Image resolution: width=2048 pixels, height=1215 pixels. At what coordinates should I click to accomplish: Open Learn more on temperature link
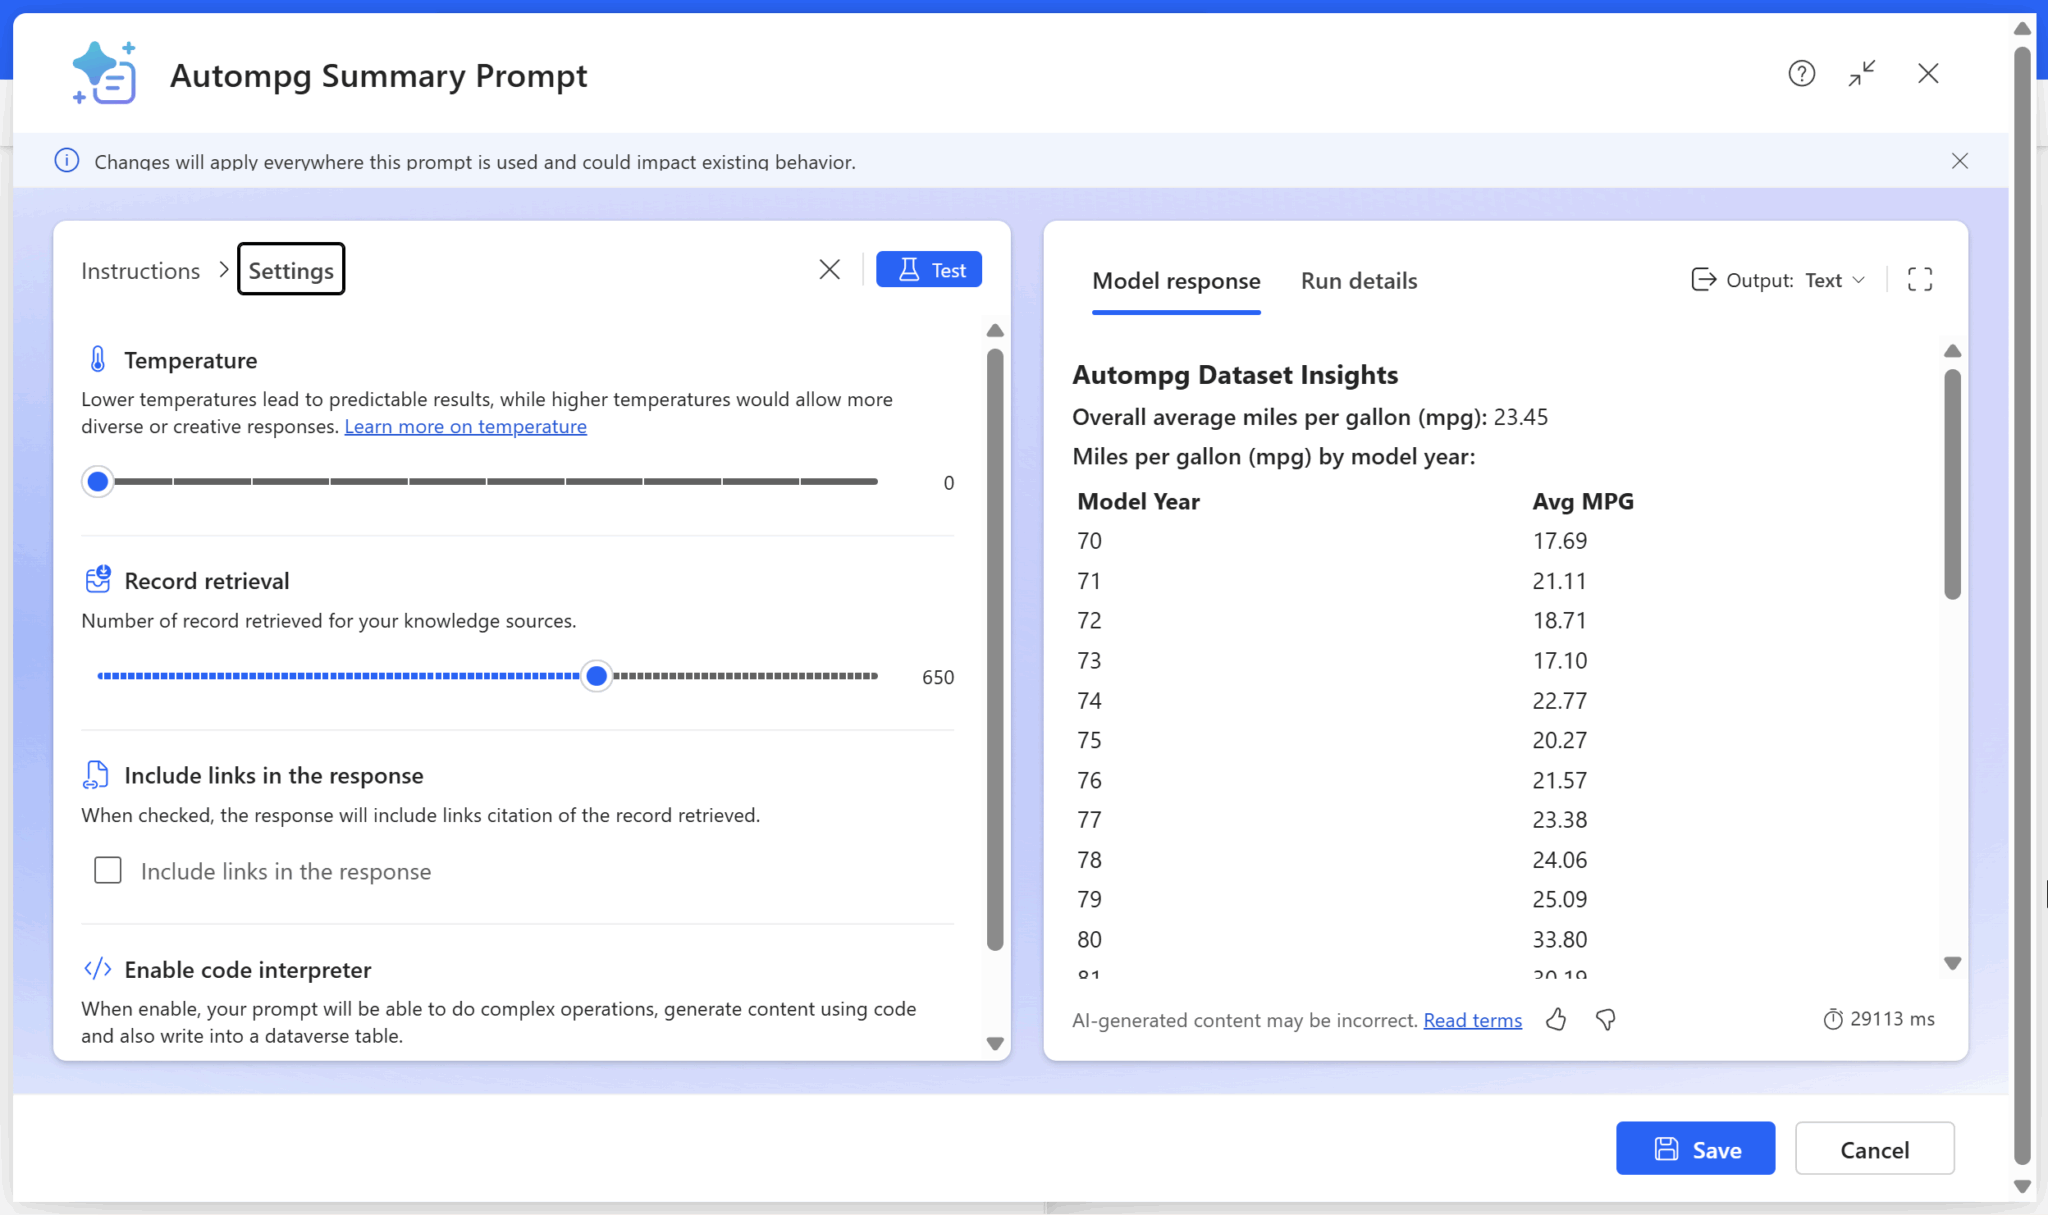click(x=465, y=426)
